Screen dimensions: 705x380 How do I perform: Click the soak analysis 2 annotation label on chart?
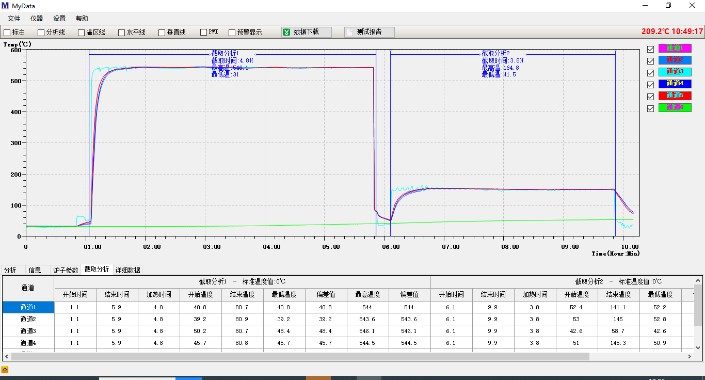click(x=502, y=63)
